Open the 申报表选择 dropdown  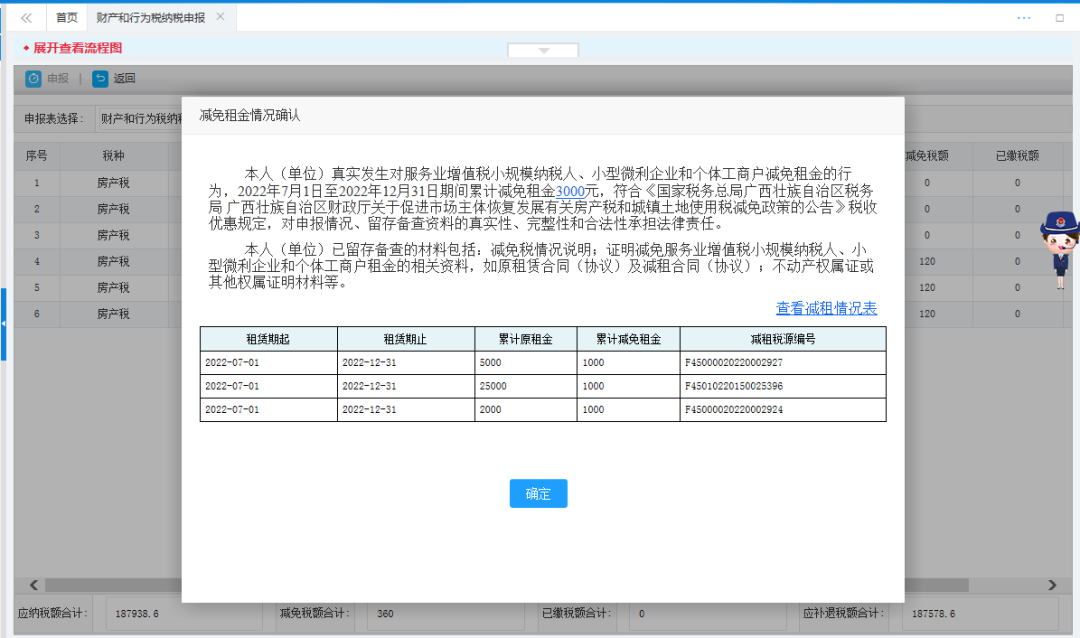(x=140, y=119)
